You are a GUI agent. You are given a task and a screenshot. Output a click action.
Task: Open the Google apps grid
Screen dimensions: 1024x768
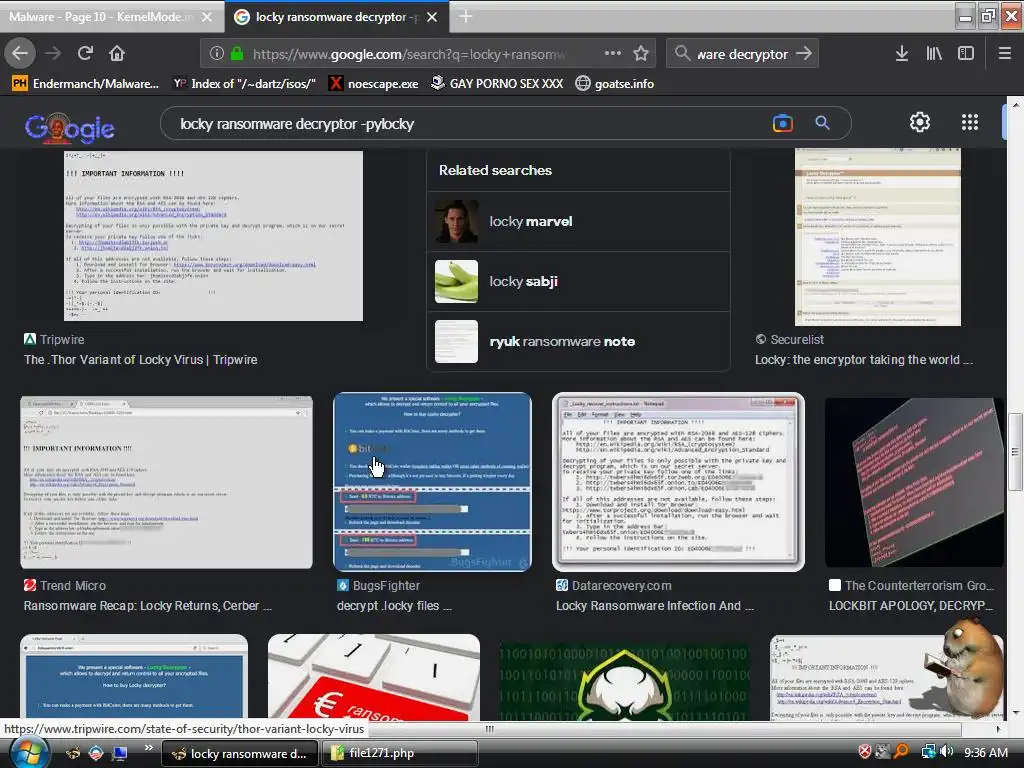pyautogui.click(x=970, y=122)
